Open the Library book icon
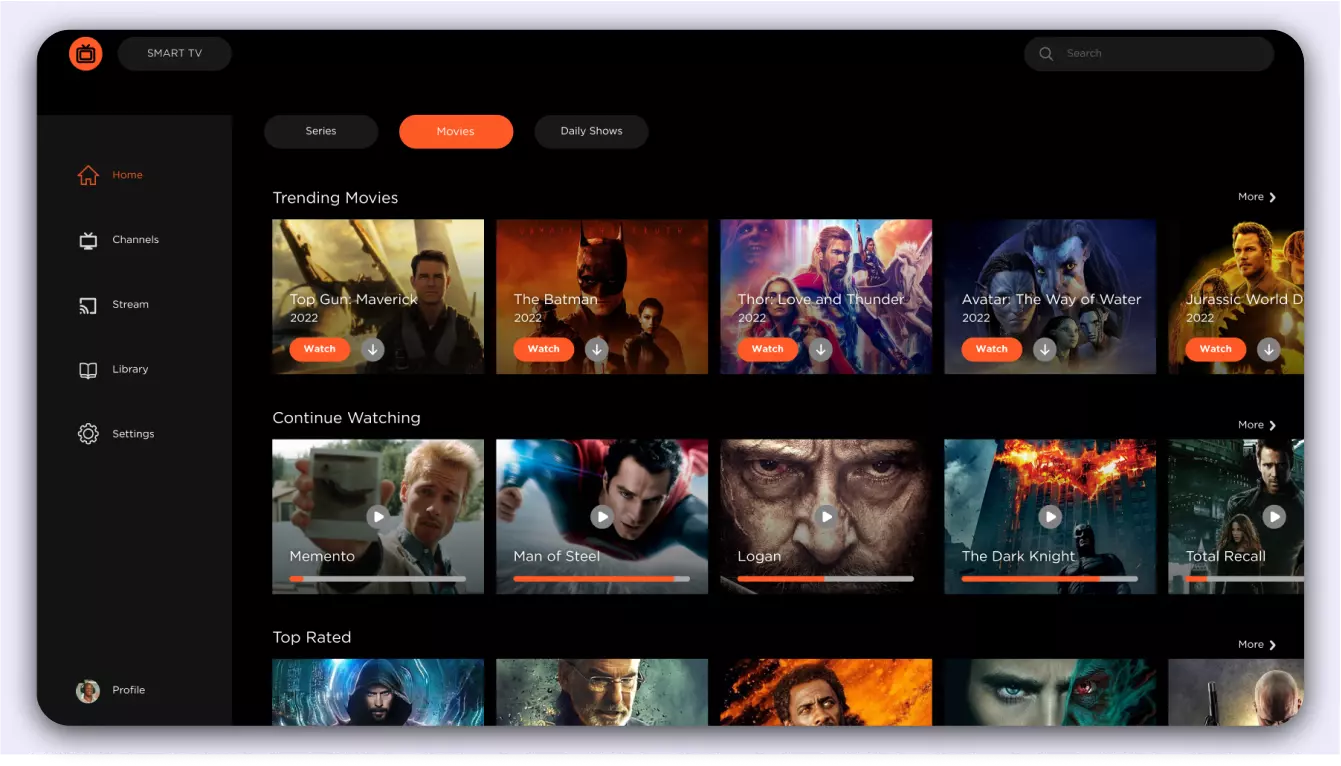Screen dimensions: 1341x766 88,370
